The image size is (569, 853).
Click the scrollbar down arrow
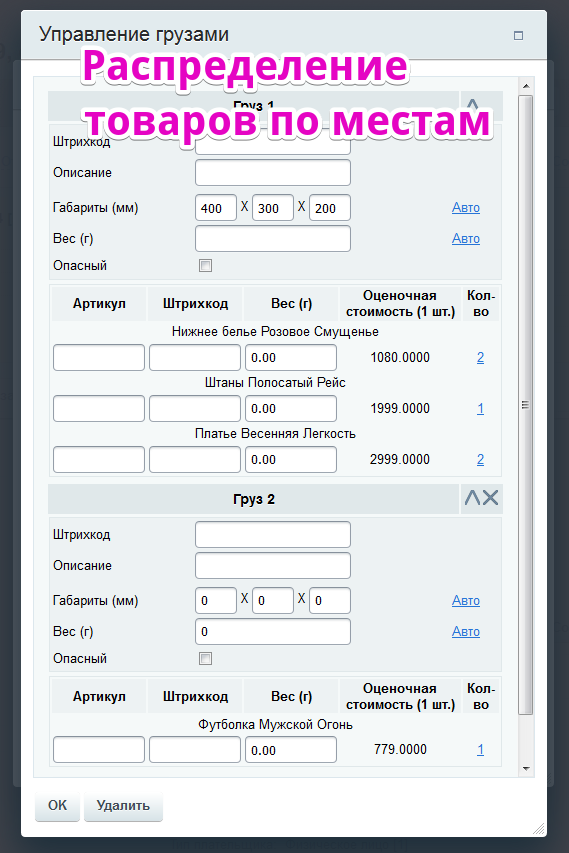point(525,768)
